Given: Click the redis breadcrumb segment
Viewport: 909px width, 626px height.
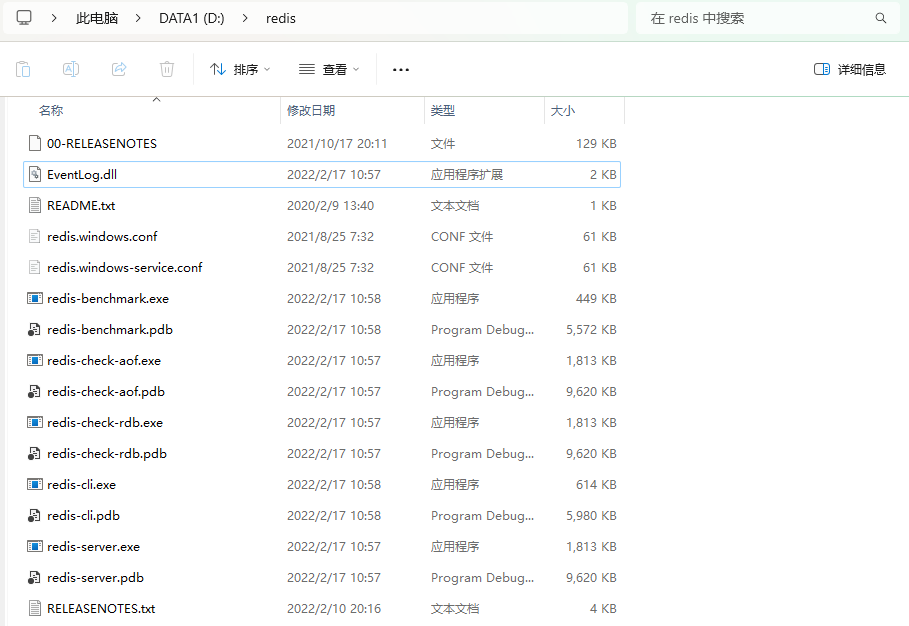Looking at the screenshot, I should point(281,19).
